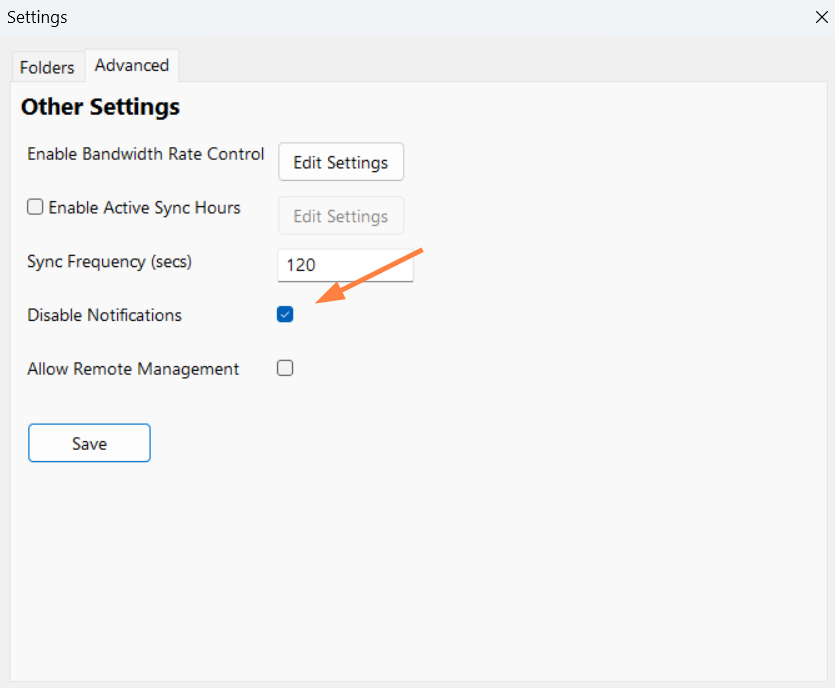Screen dimensions: 835x688
Task: Click the Allow Remote Management label text
Action: (133, 369)
